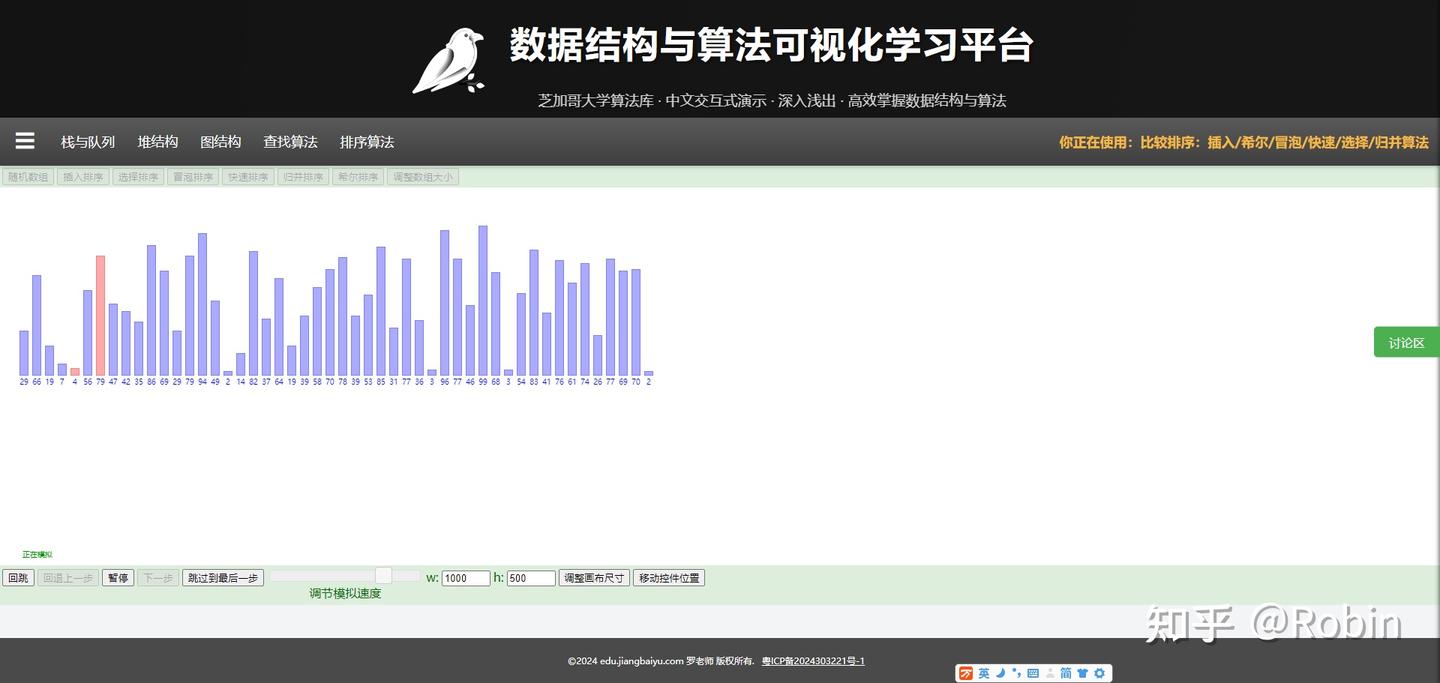Switch to the 排序算法 menu
Viewport: 1440px width, 683px height.
366,141
